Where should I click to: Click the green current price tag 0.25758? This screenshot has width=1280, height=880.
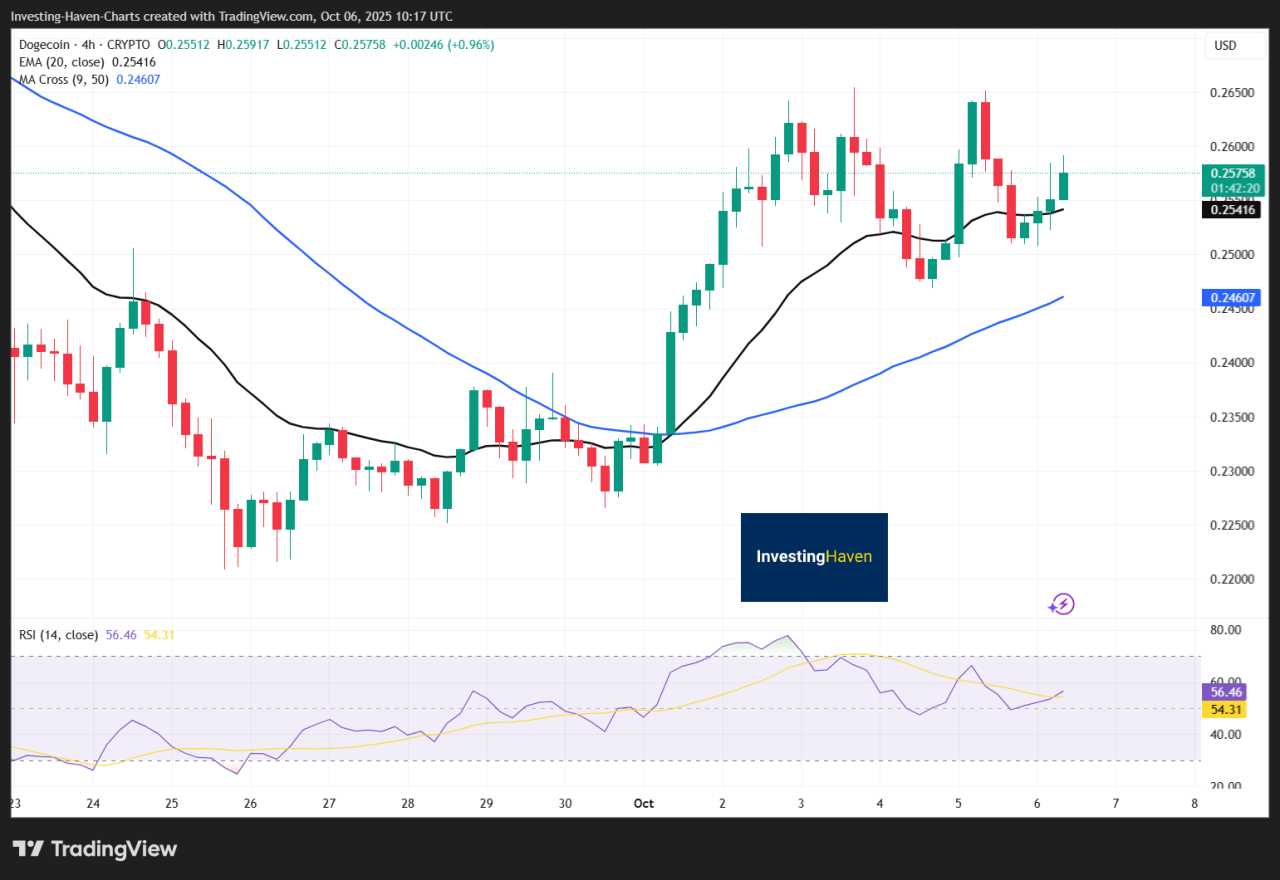(1237, 173)
